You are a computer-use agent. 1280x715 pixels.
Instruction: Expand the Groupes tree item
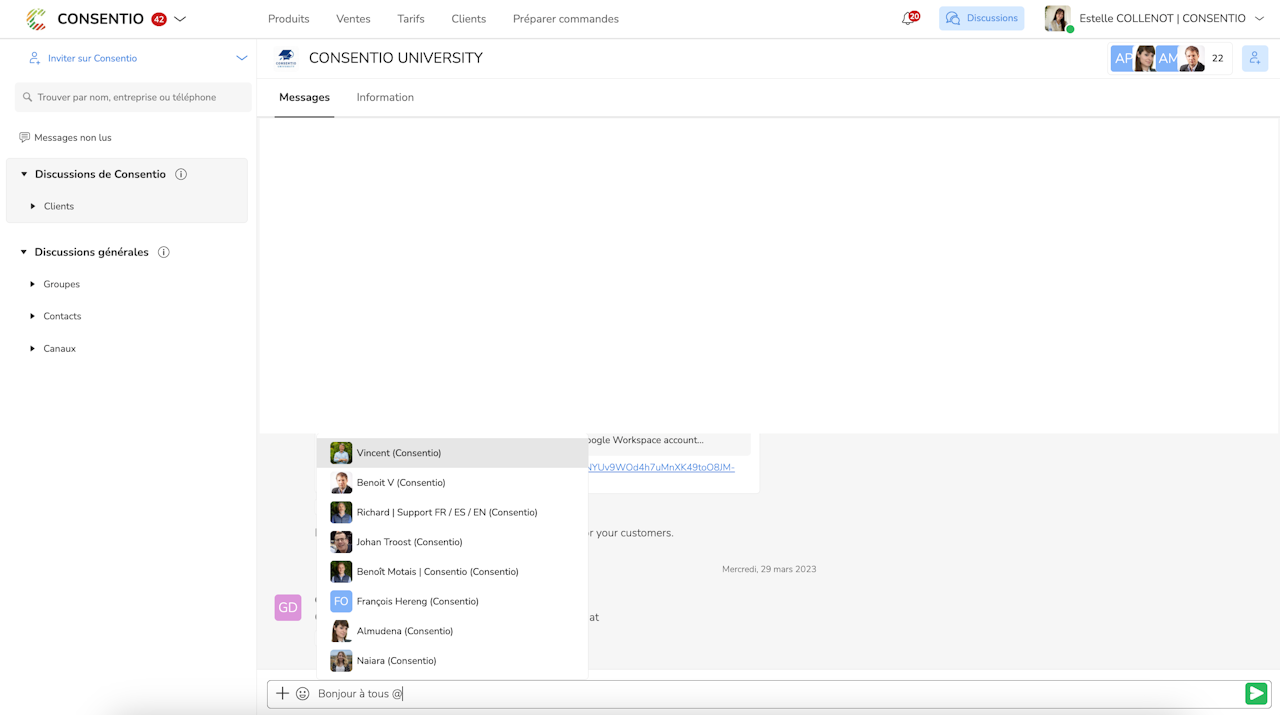[x=33, y=284]
